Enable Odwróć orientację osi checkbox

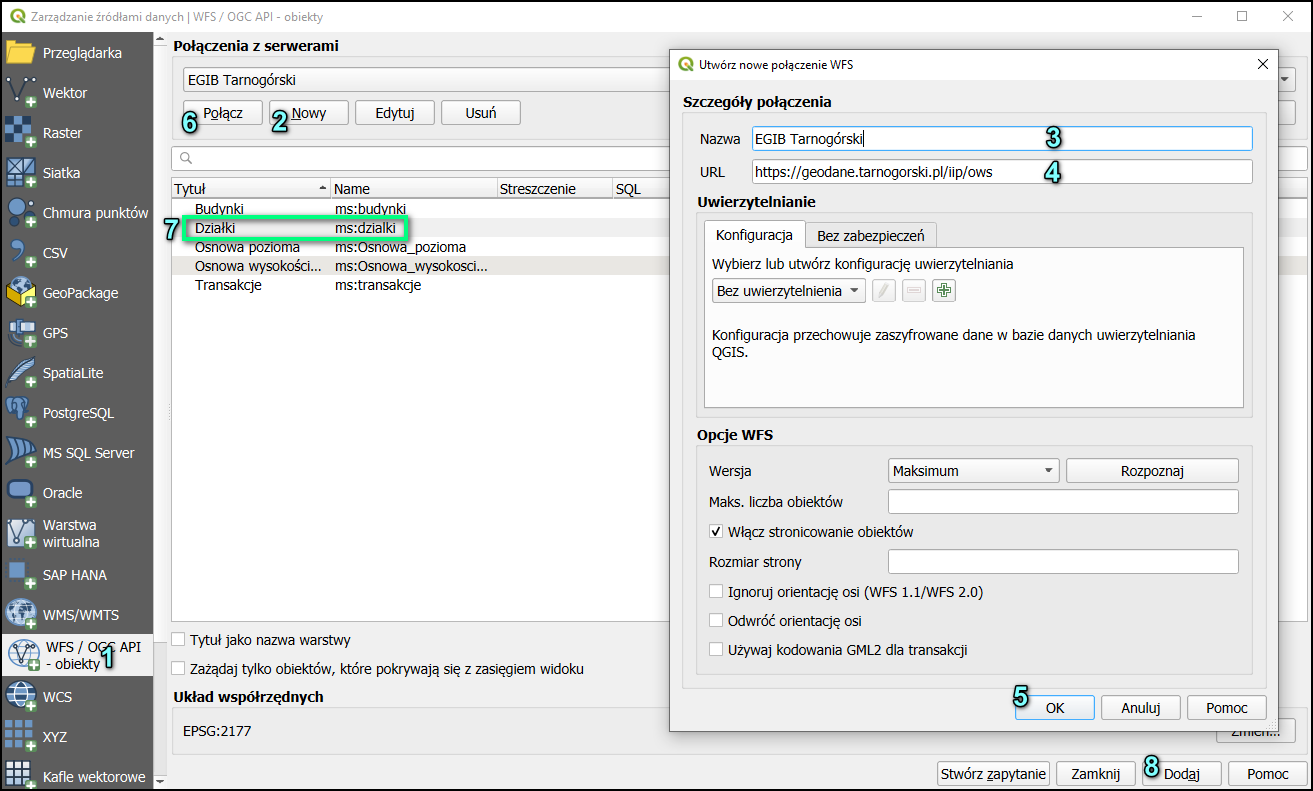coord(716,621)
